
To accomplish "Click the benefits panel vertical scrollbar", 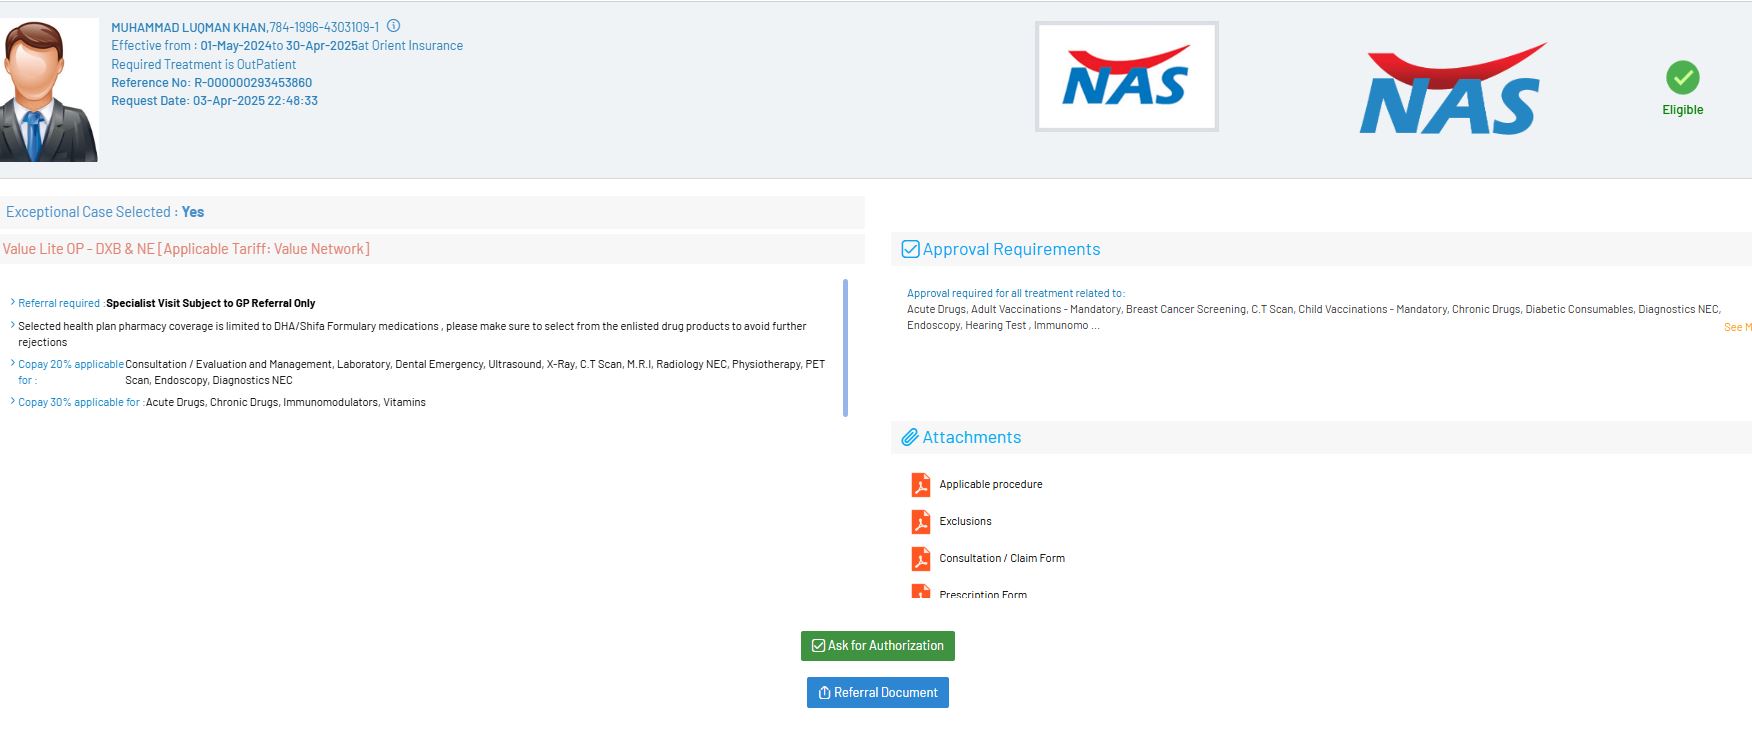I will tap(846, 347).
